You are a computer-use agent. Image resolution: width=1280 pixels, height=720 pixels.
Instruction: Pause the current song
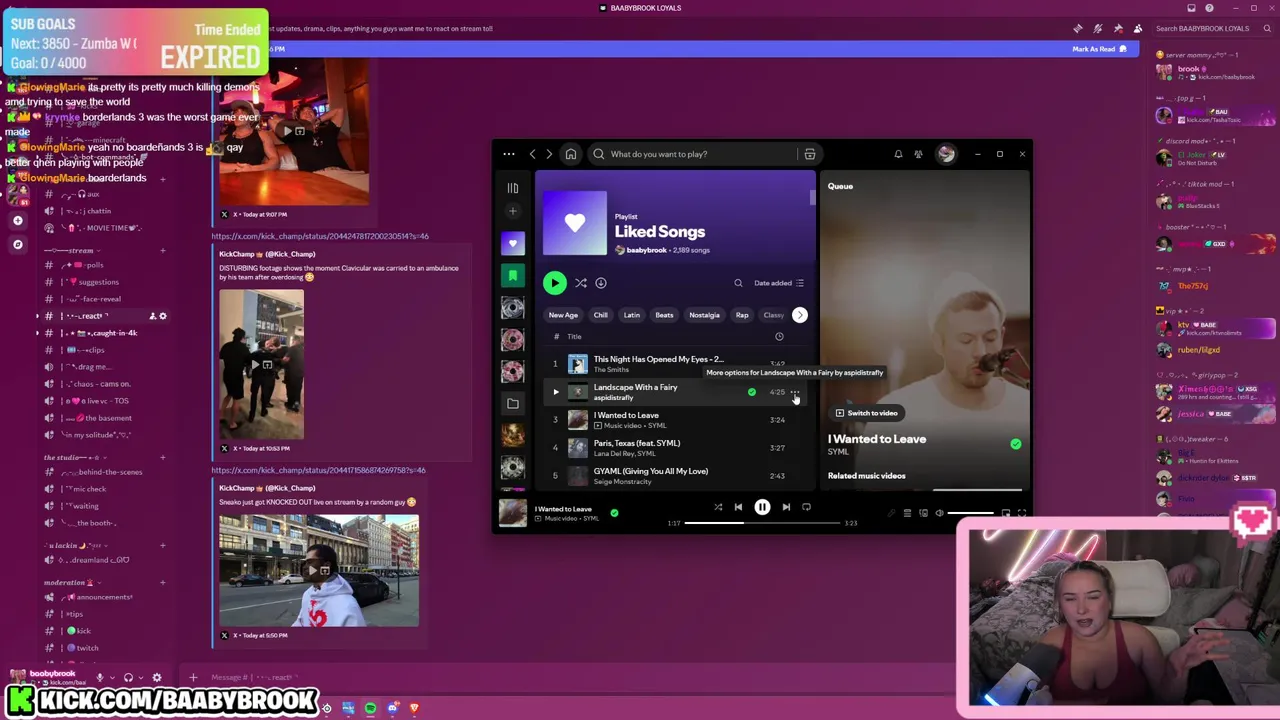762,507
